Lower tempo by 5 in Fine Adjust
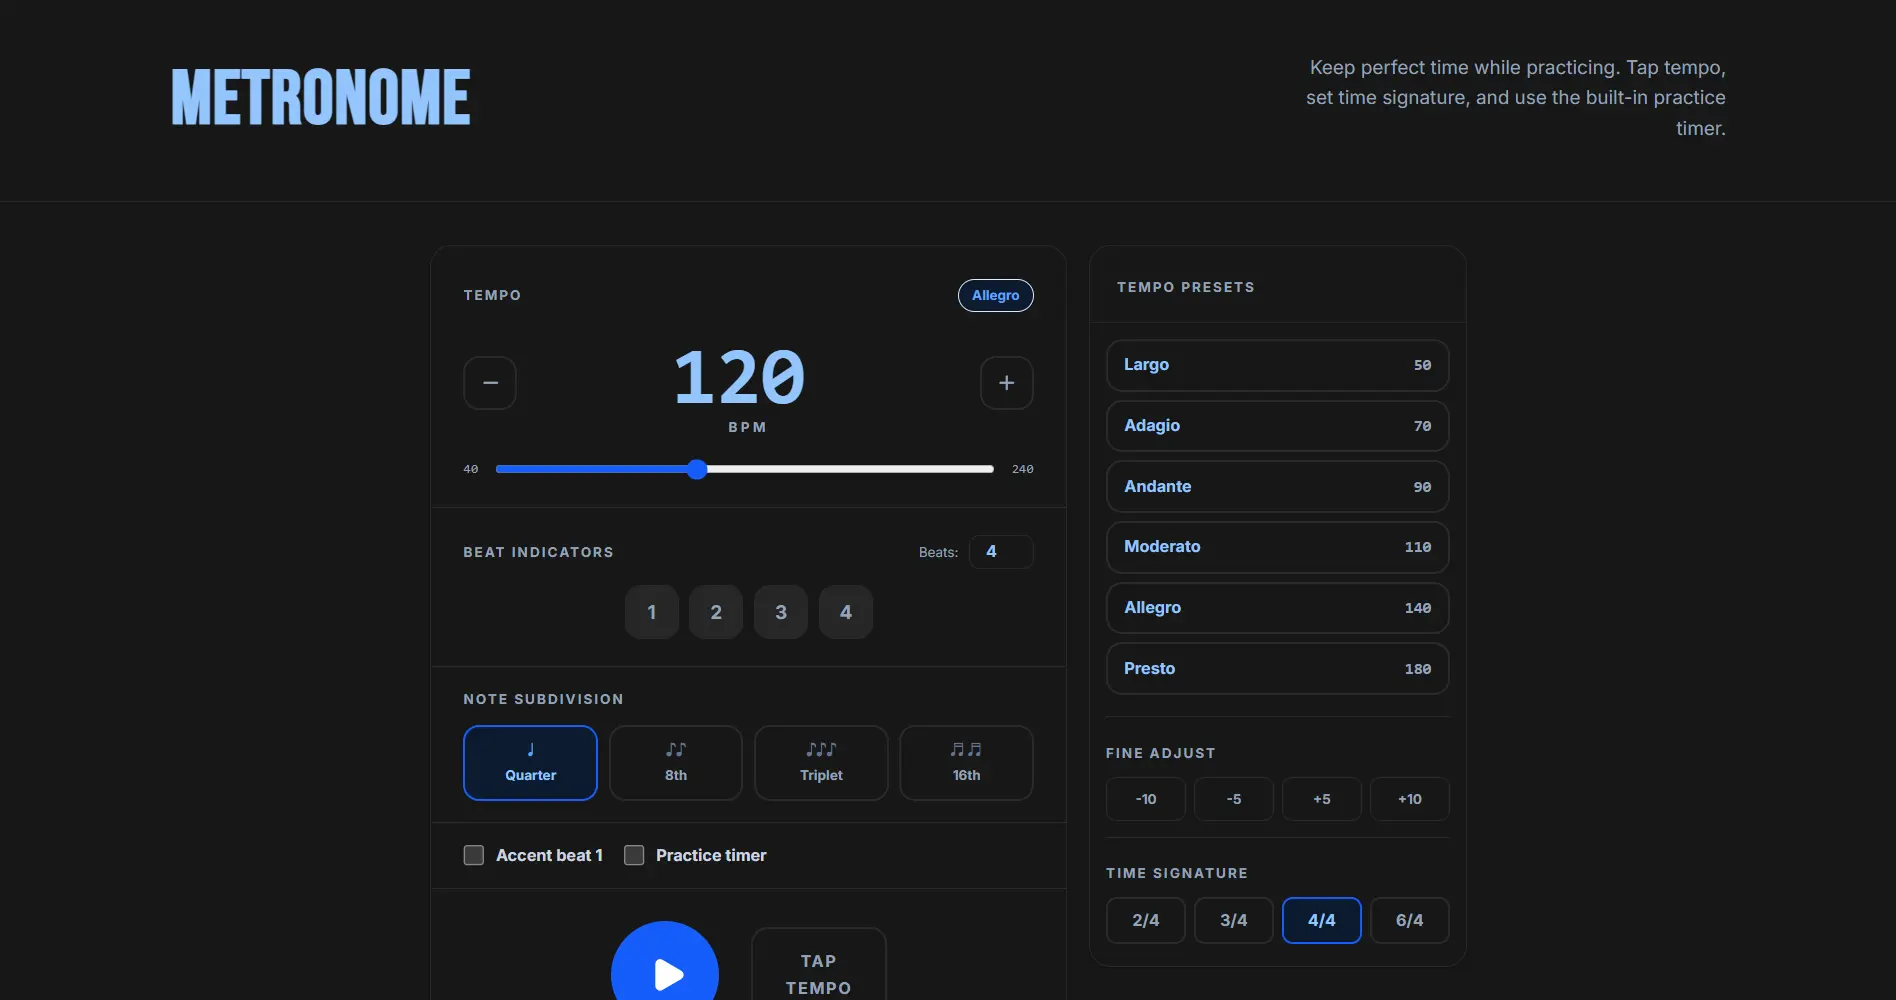Screen dimensions: 1896x1000 [x=1234, y=799]
